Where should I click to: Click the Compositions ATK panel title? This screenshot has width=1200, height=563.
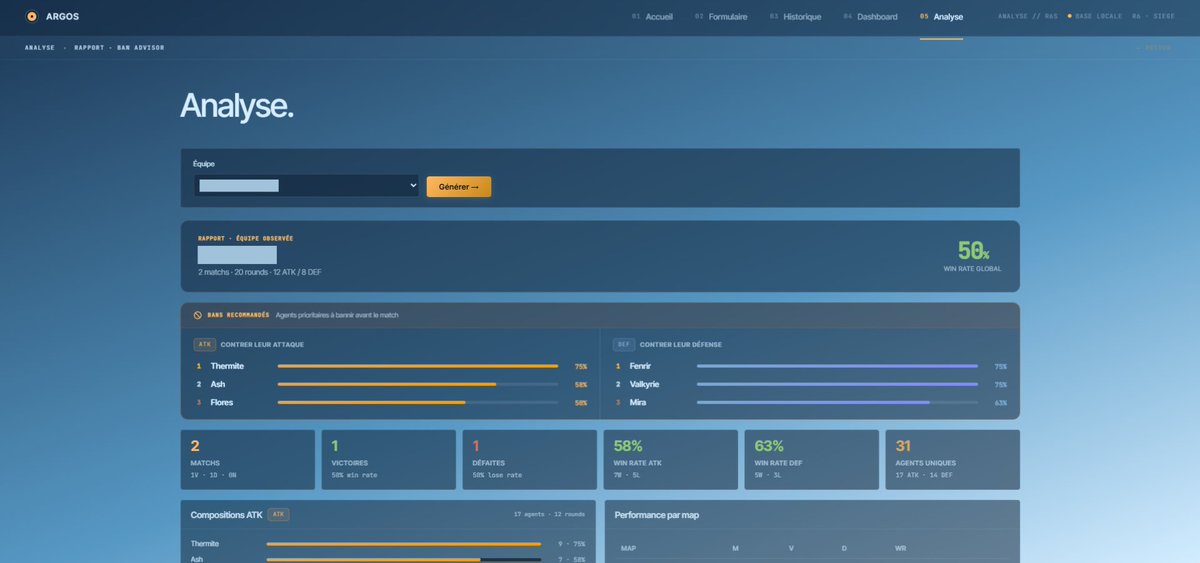coord(226,514)
